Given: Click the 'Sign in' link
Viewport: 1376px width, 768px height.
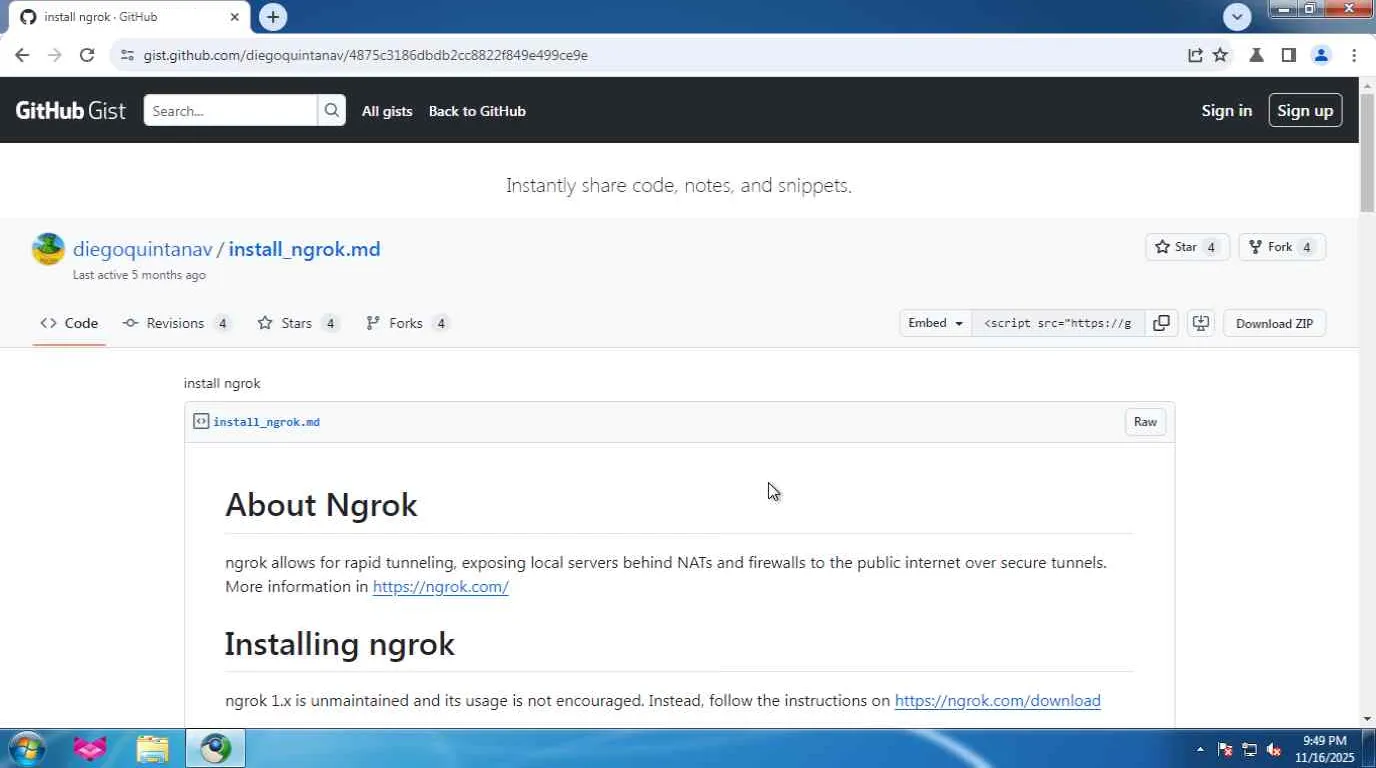Looking at the screenshot, I should tap(1227, 111).
